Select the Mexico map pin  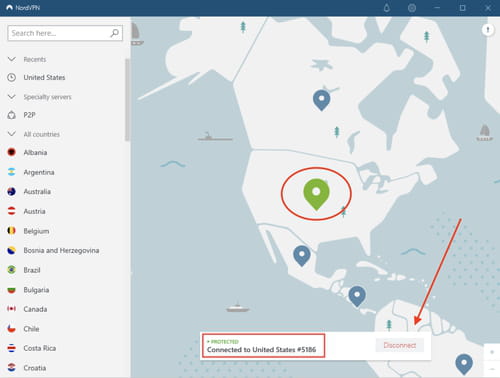[x=302, y=256]
